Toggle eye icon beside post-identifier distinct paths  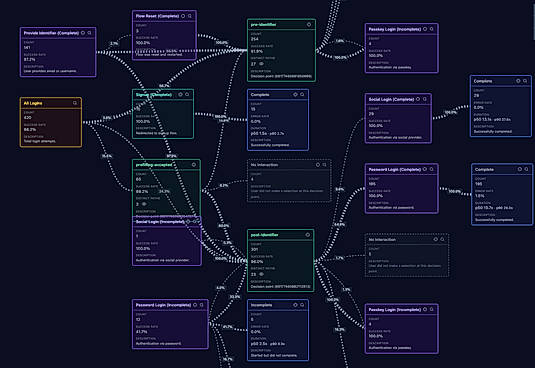coord(262,274)
